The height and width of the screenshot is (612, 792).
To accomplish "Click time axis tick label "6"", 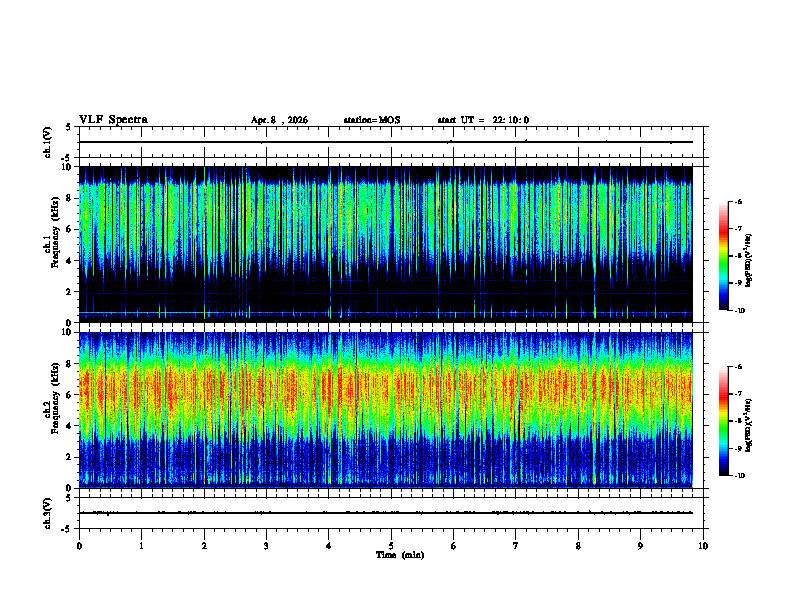I will 454,546.
